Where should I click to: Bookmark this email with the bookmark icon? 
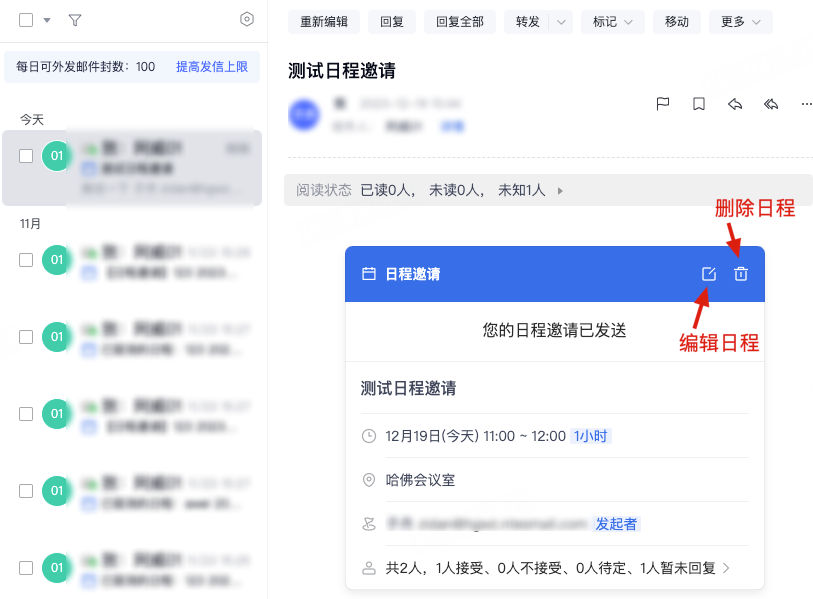coord(699,104)
